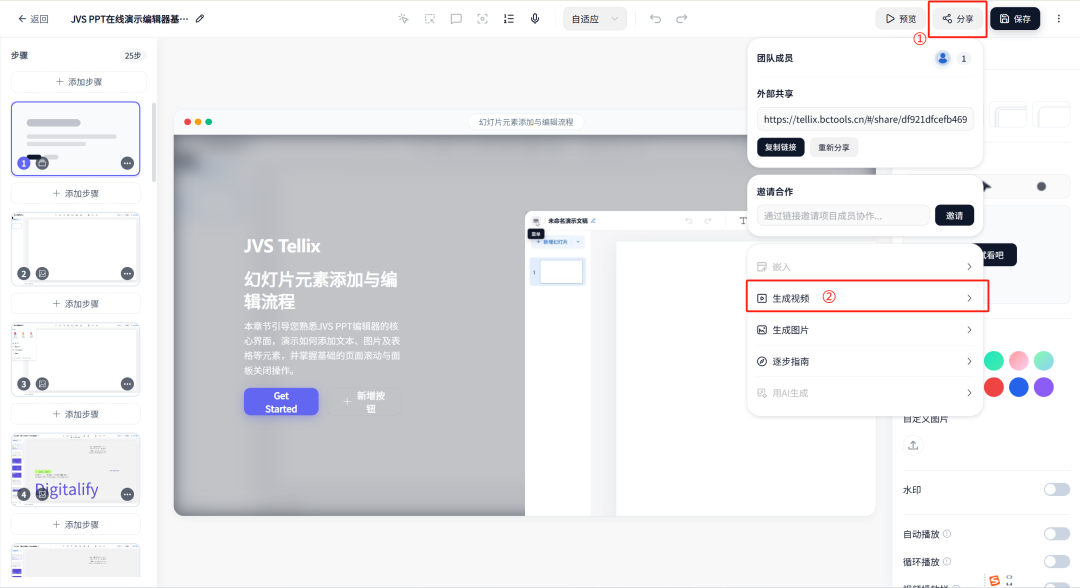
Task: Click the info icon beside 循环播放
Action: click(x=947, y=561)
